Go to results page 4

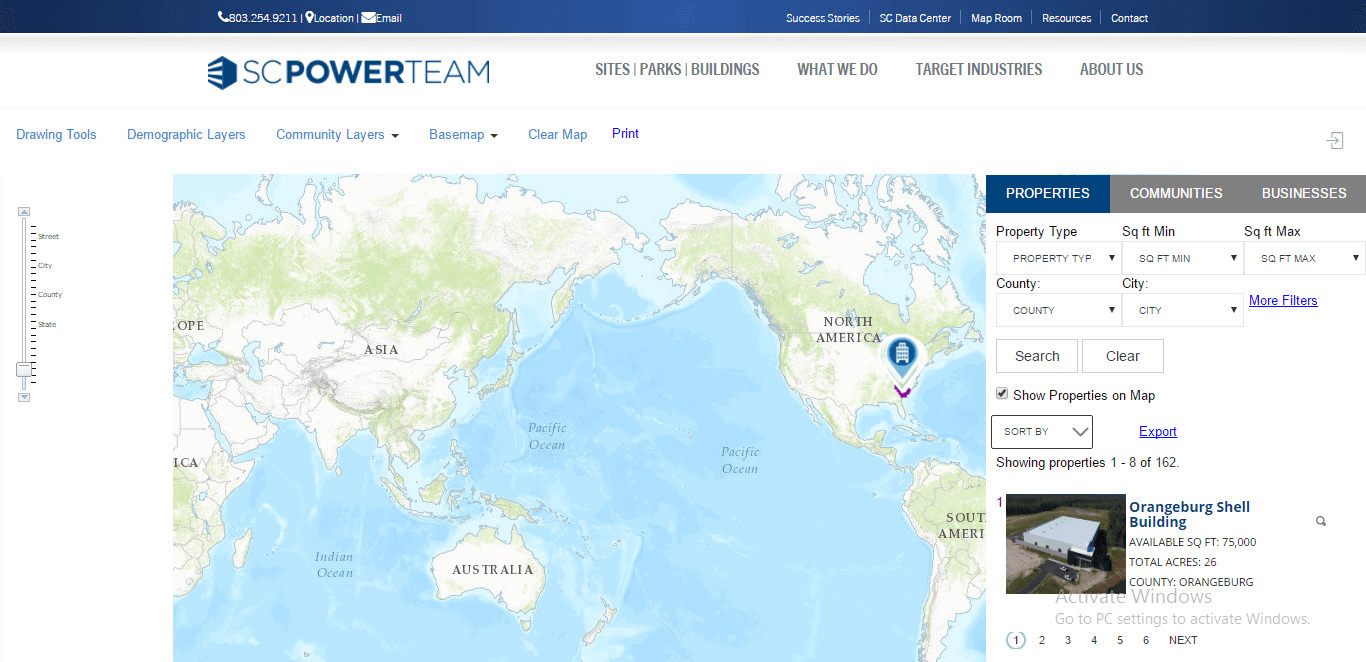pos(1093,640)
